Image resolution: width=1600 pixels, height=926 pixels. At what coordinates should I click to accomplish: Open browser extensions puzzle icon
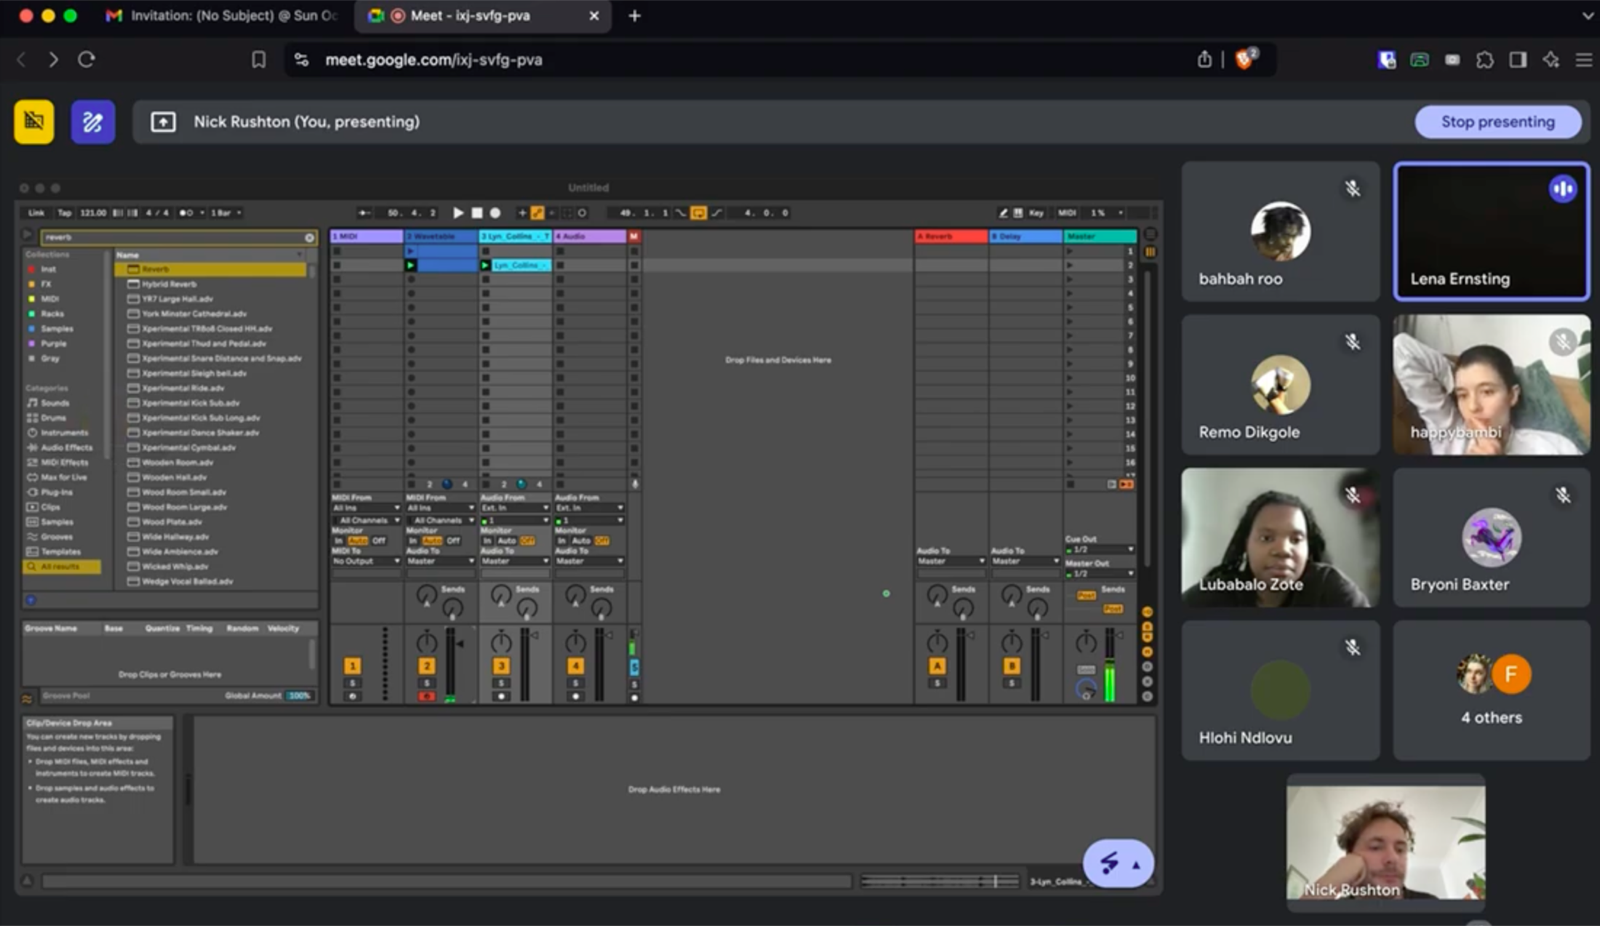point(1485,60)
